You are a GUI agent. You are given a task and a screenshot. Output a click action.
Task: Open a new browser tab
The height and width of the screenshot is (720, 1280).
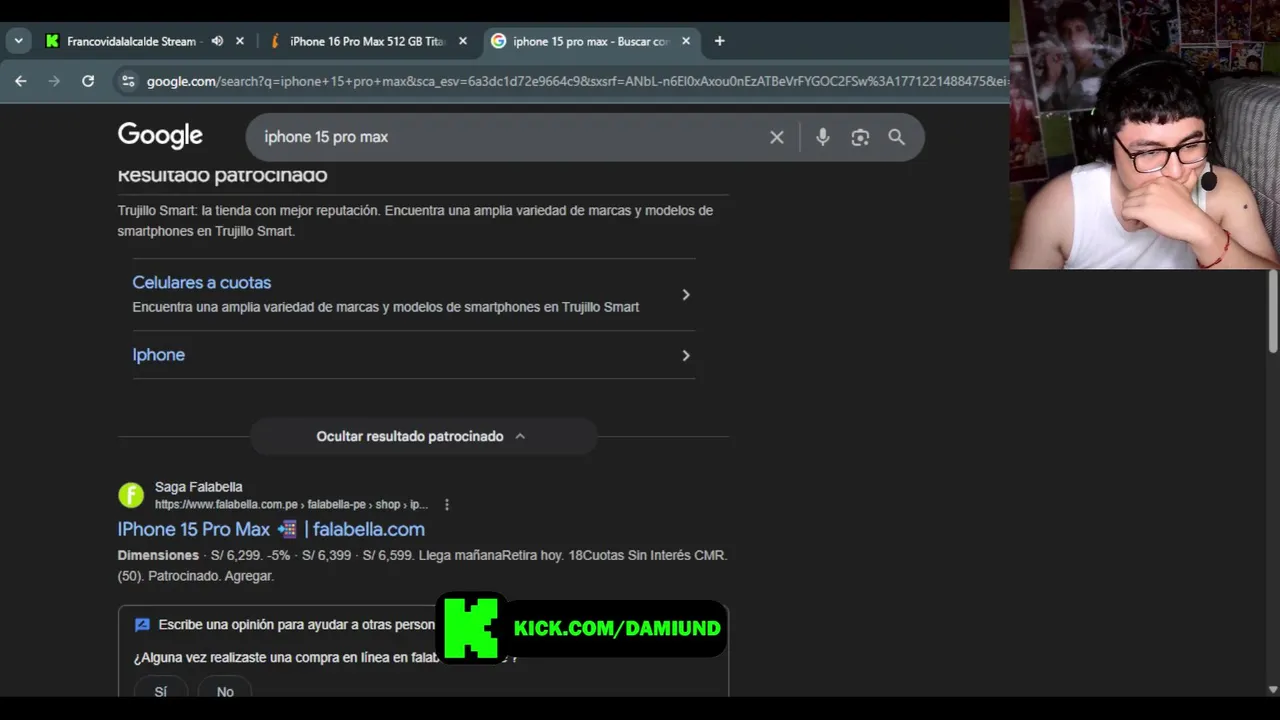tap(719, 41)
